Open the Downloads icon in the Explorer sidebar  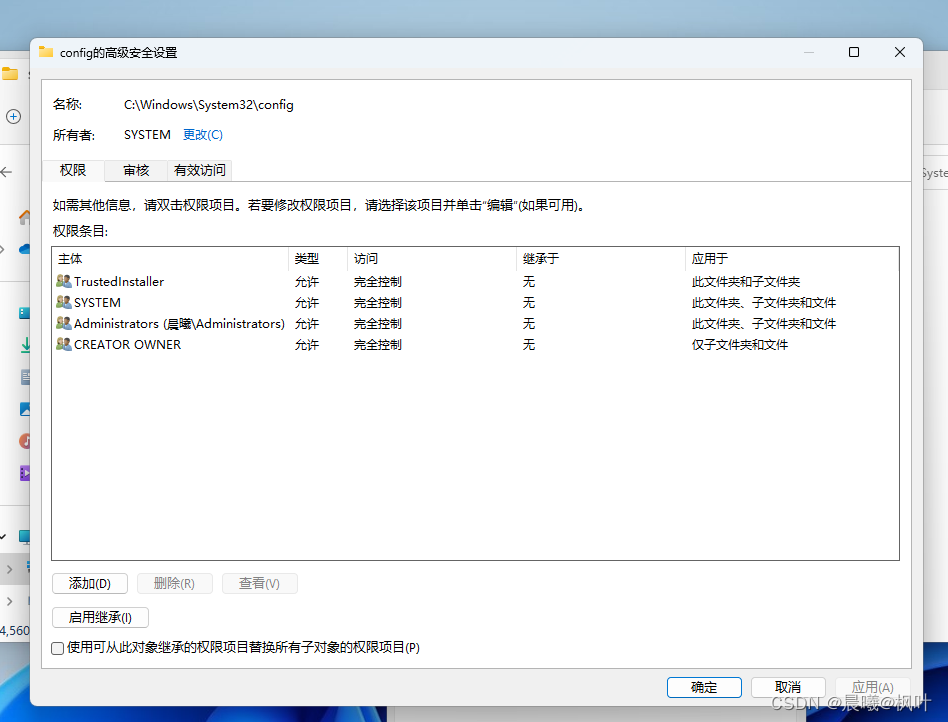pyautogui.click(x=25, y=345)
